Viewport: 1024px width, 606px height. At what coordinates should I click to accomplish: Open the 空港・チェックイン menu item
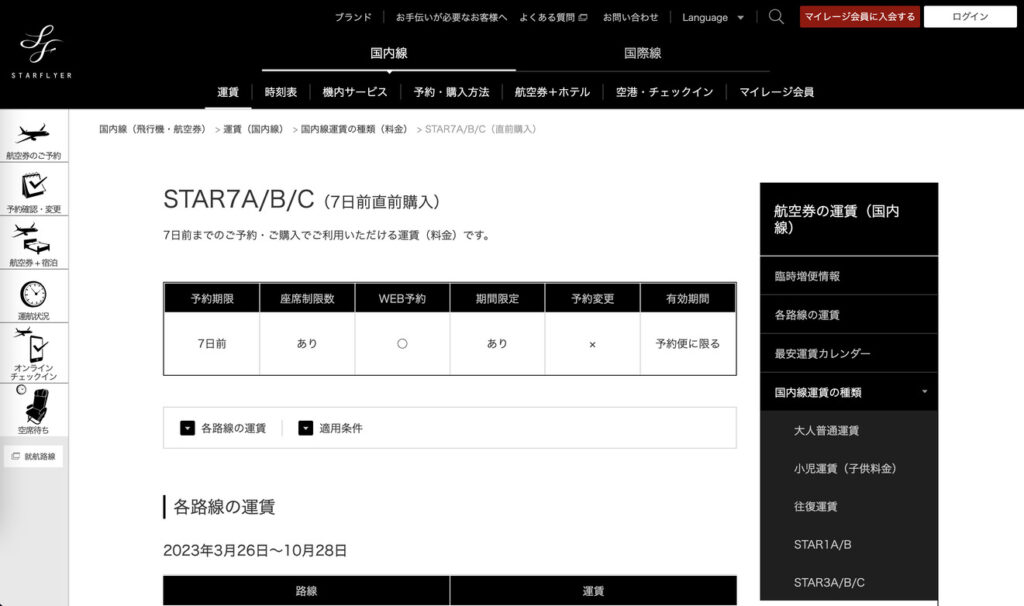[664, 92]
